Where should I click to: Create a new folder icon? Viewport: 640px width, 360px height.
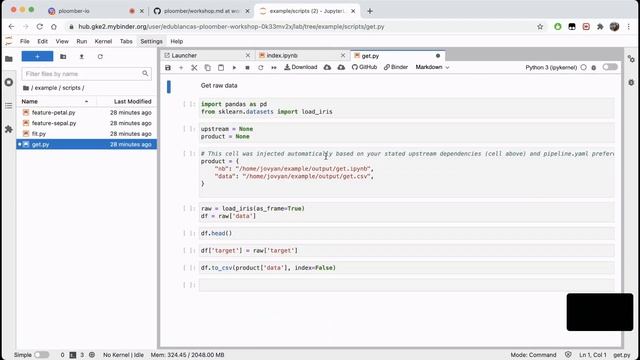coord(63,57)
